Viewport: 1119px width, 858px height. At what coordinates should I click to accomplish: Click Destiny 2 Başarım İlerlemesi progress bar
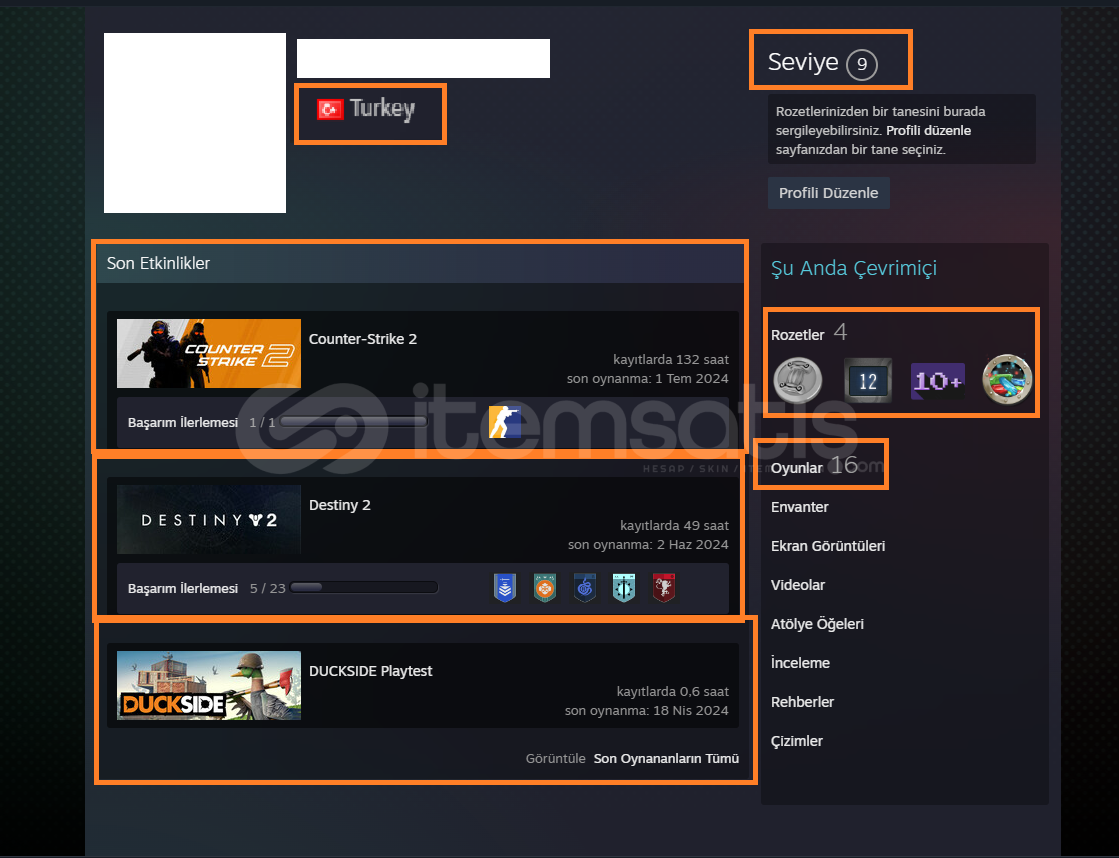[x=364, y=587]
